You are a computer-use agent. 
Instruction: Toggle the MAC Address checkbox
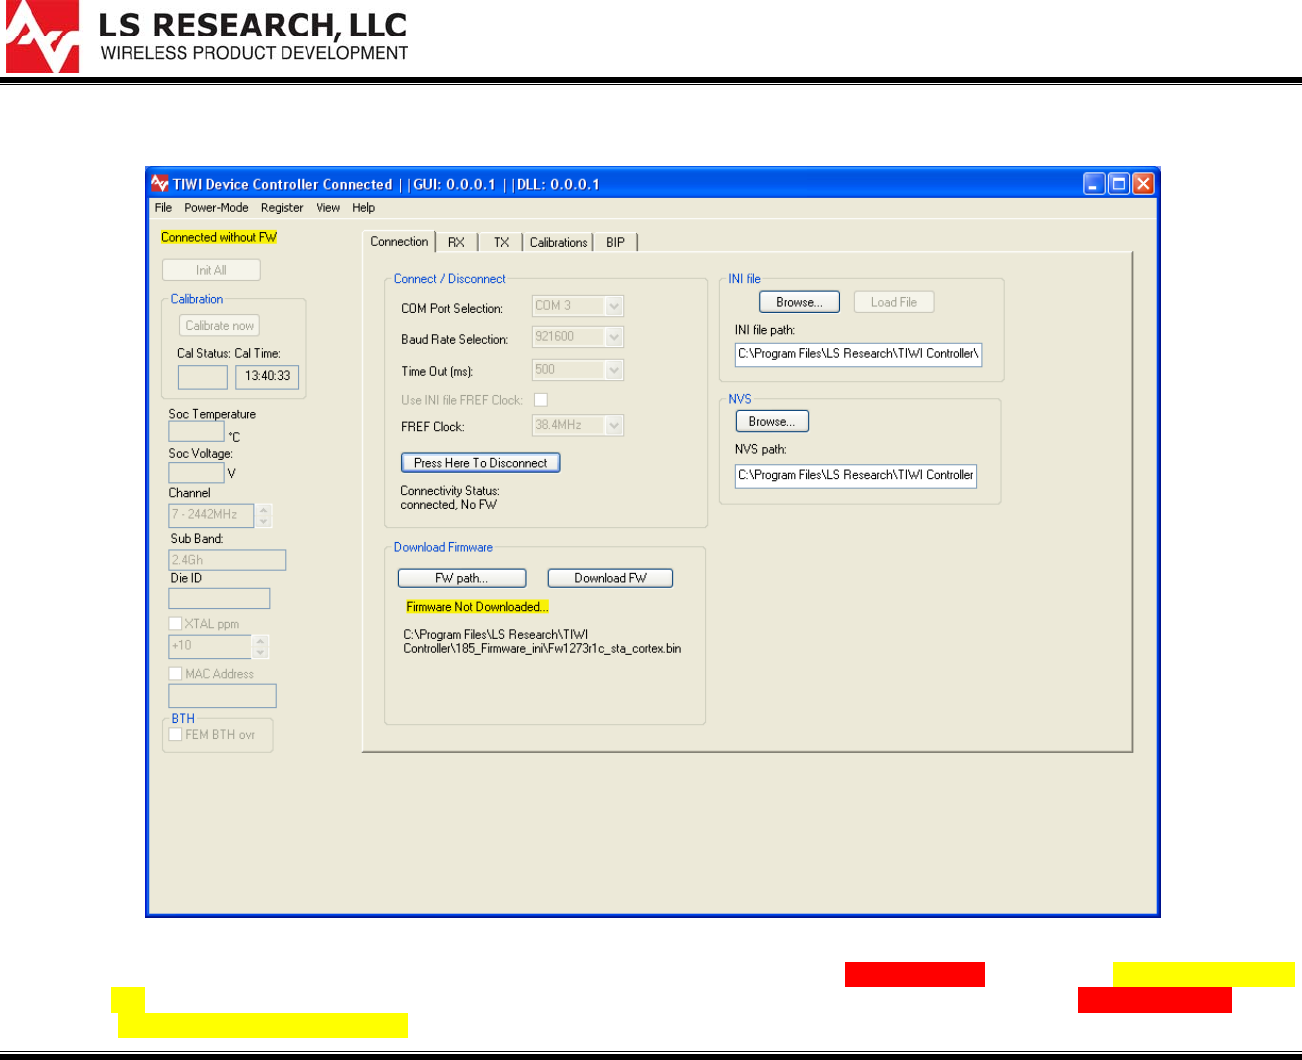(175, 674)
